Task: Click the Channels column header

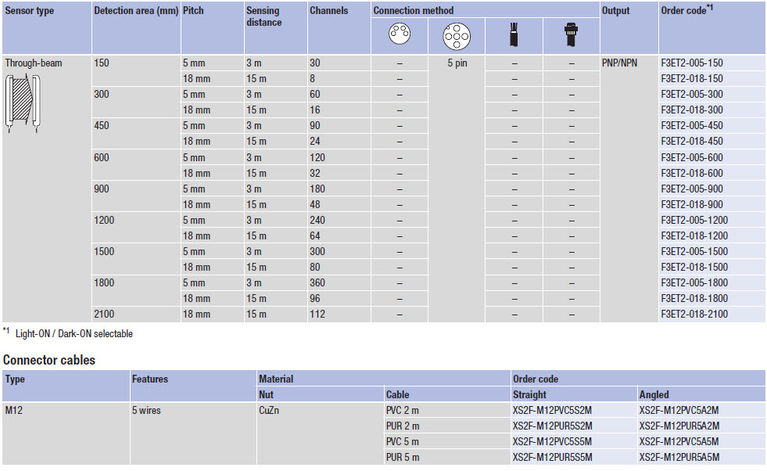Action: pyautogui.click(x=330, y=9)
